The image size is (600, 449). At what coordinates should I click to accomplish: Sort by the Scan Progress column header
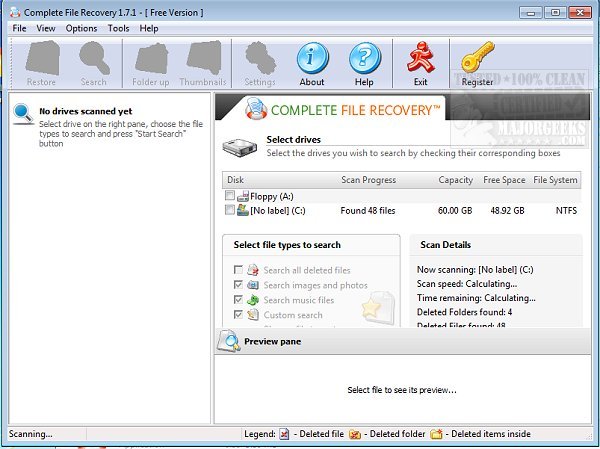coord(368,180)
